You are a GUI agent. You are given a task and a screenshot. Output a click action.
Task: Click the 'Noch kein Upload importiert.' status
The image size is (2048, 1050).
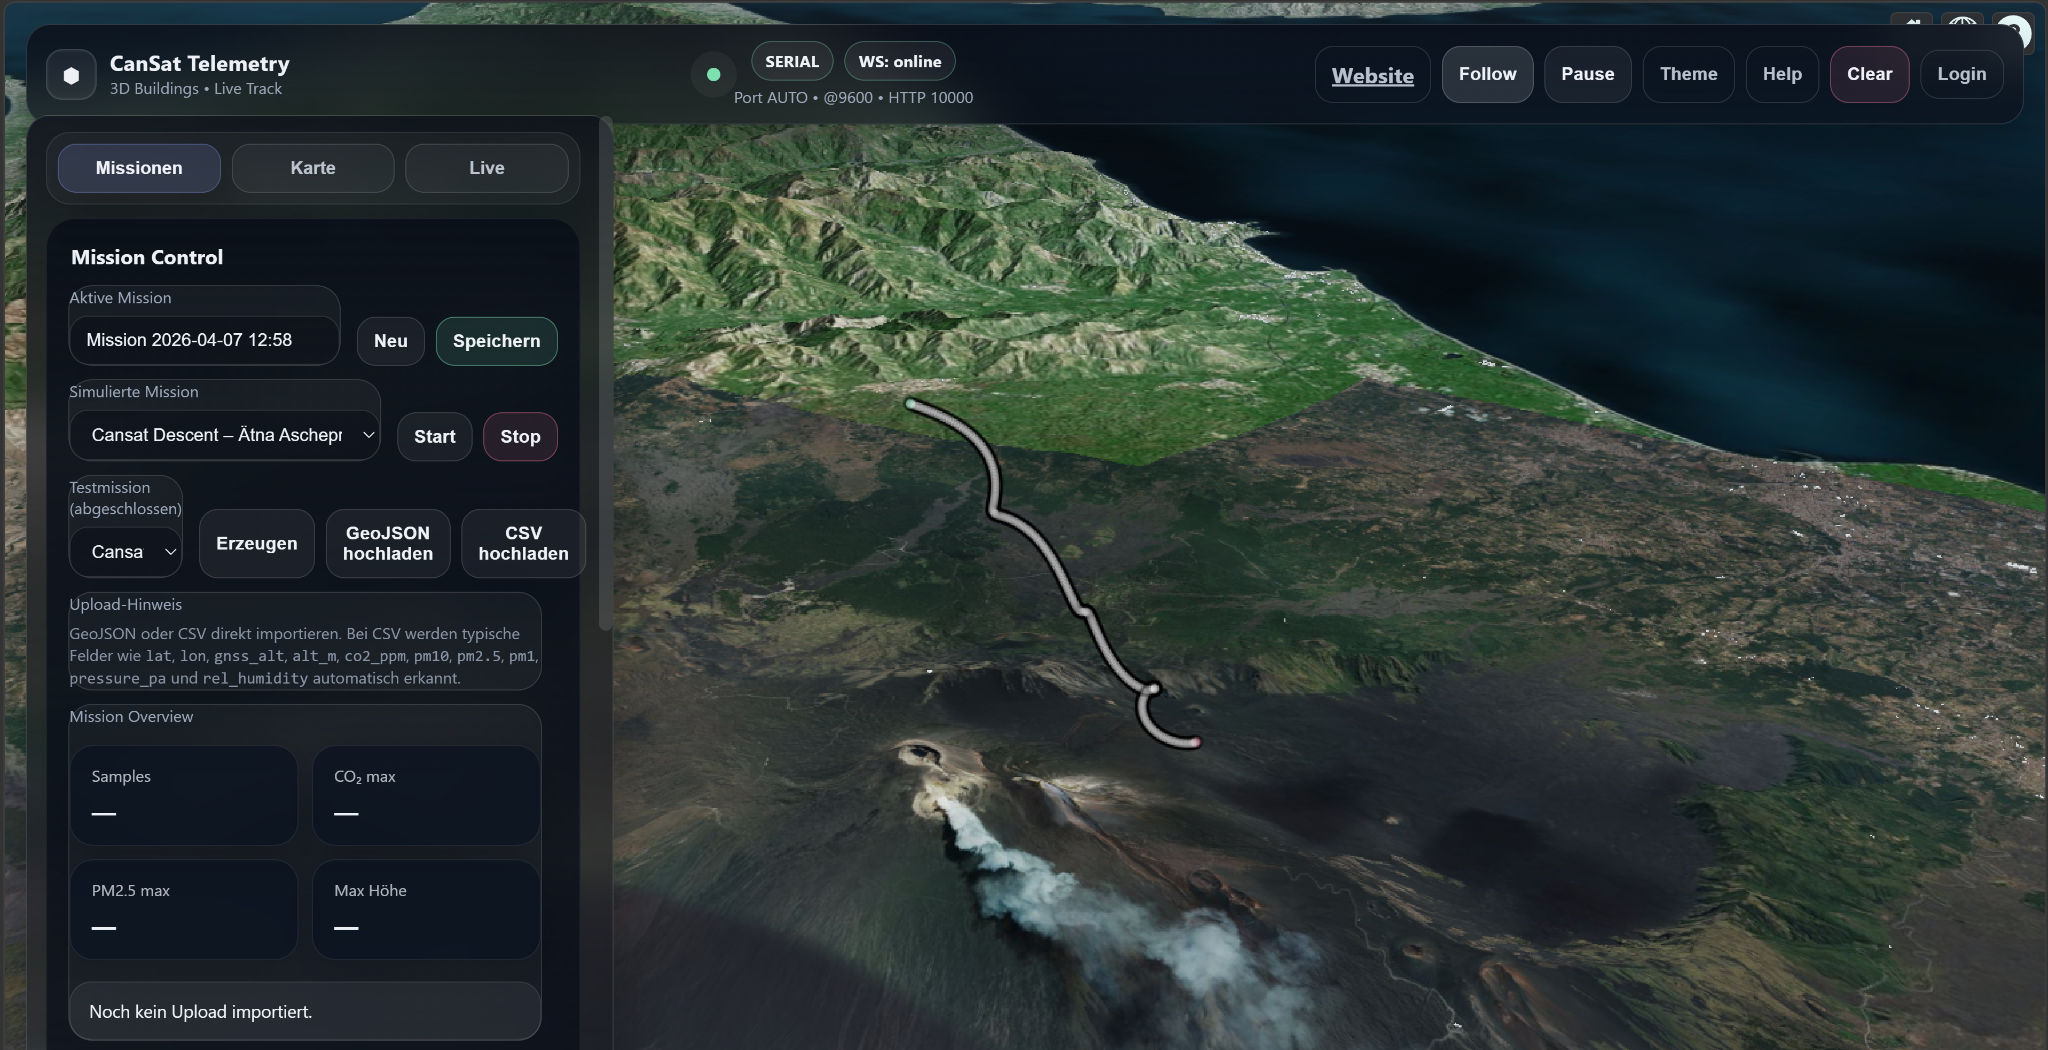click(x=305, y=1012)
